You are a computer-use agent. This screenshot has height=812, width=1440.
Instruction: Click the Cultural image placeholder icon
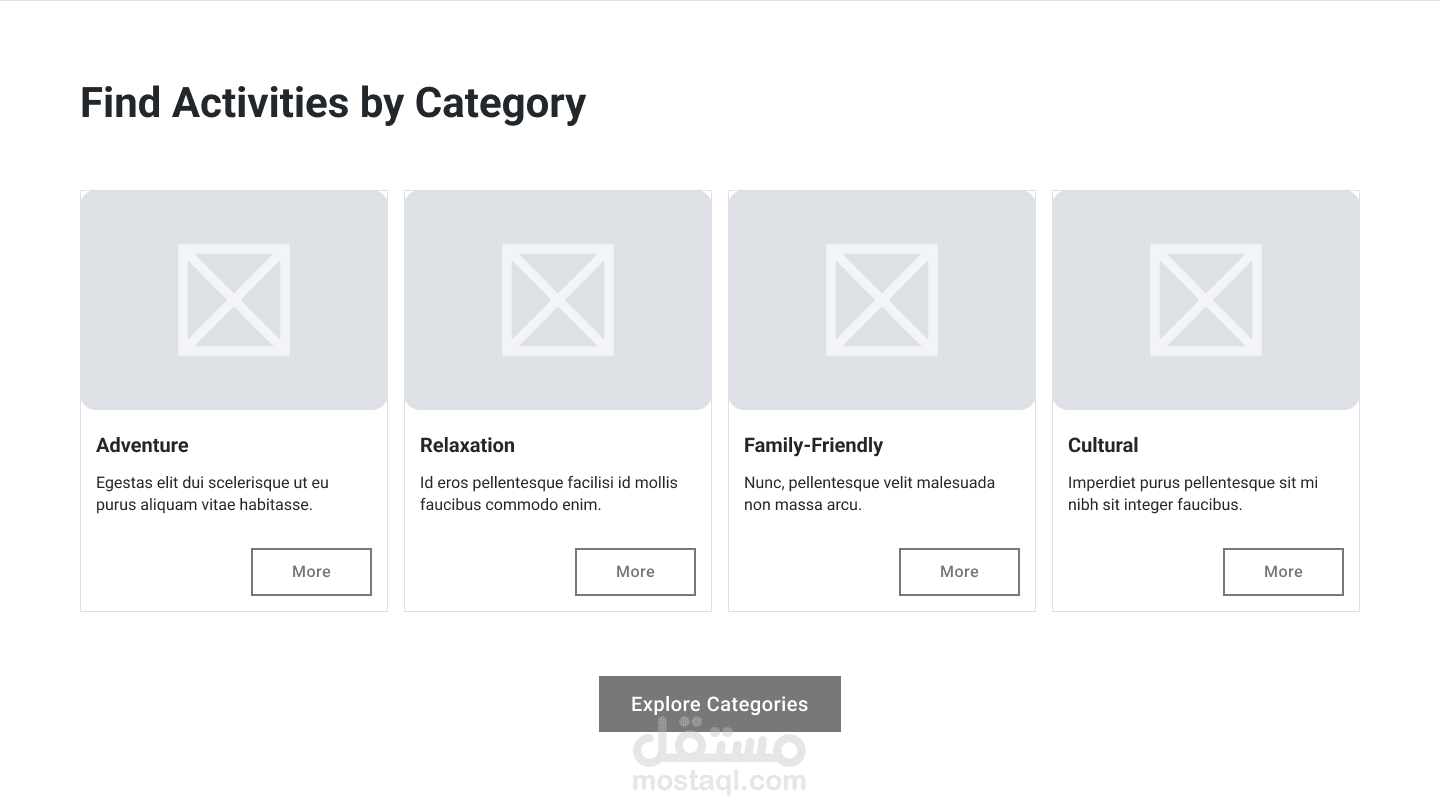[1206, 300]
